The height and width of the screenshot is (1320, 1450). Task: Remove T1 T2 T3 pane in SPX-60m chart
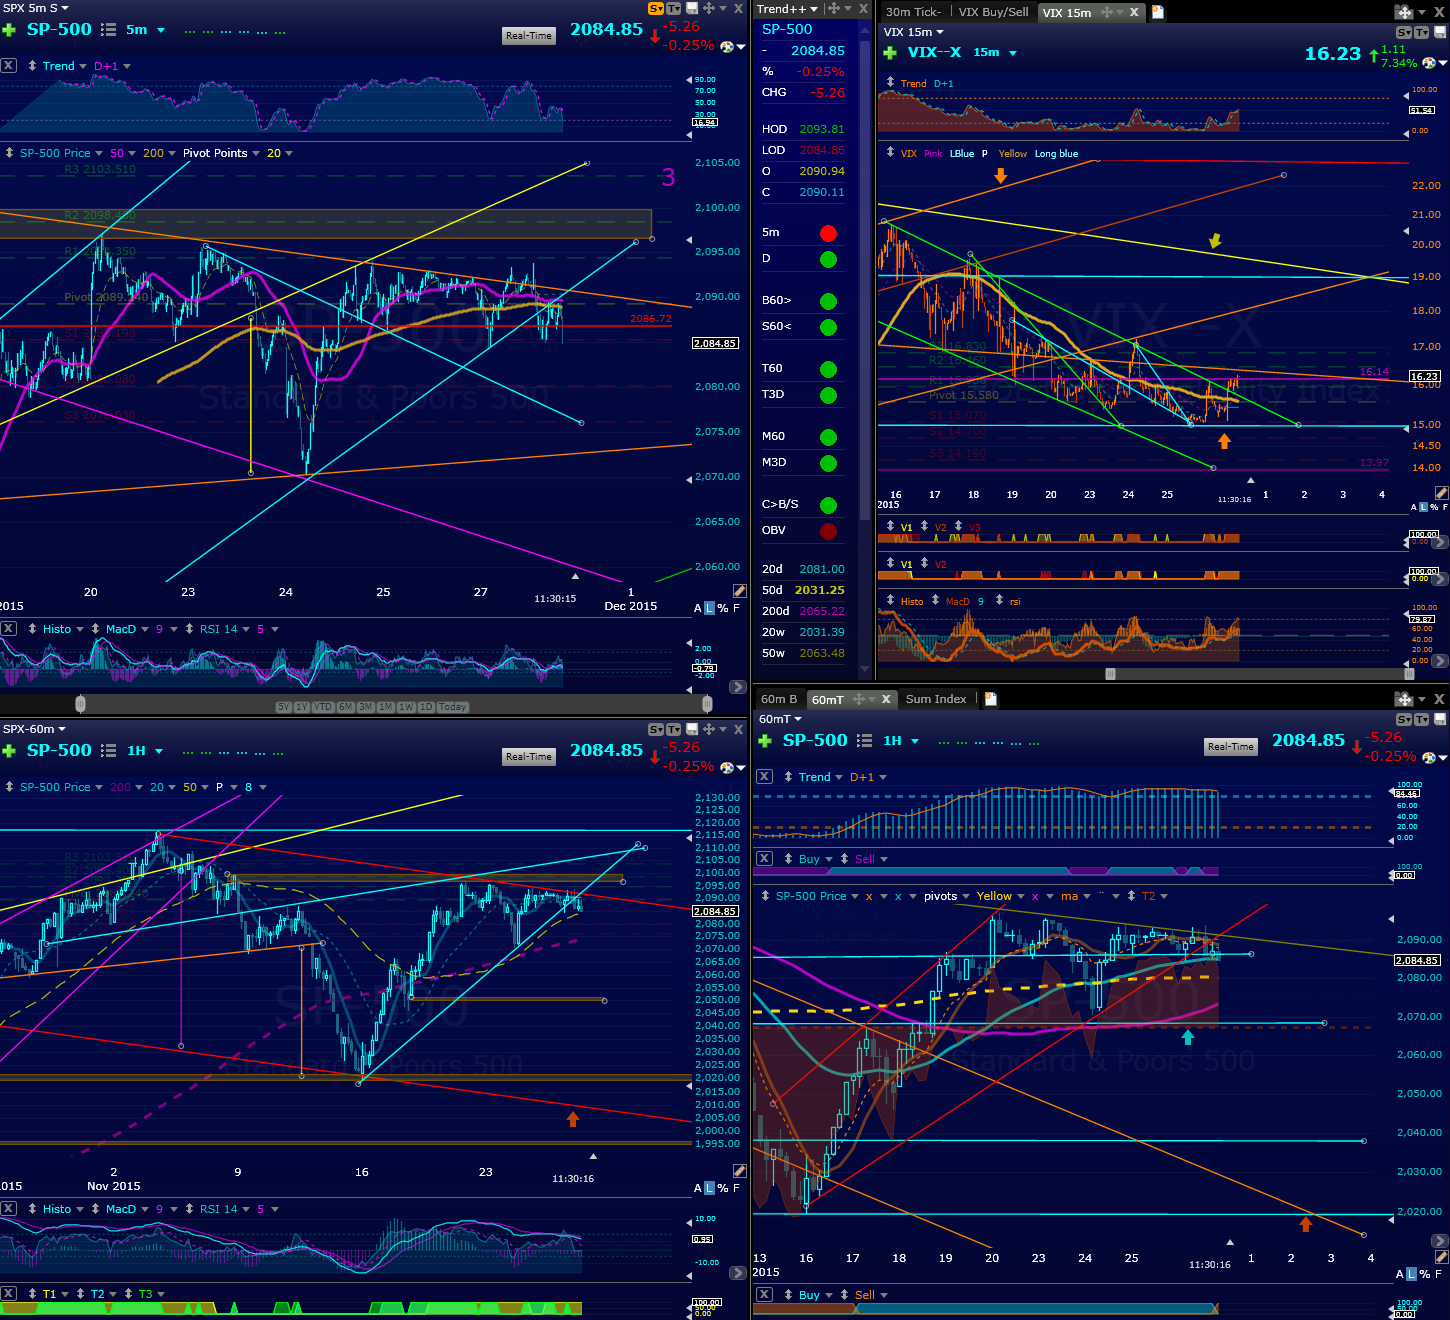pyautogui.click(x=8, y=1293)
